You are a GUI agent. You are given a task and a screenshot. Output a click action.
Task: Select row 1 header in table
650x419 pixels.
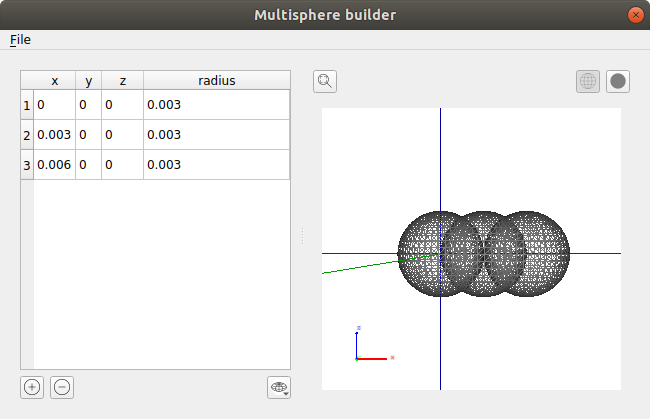(27, 105)
